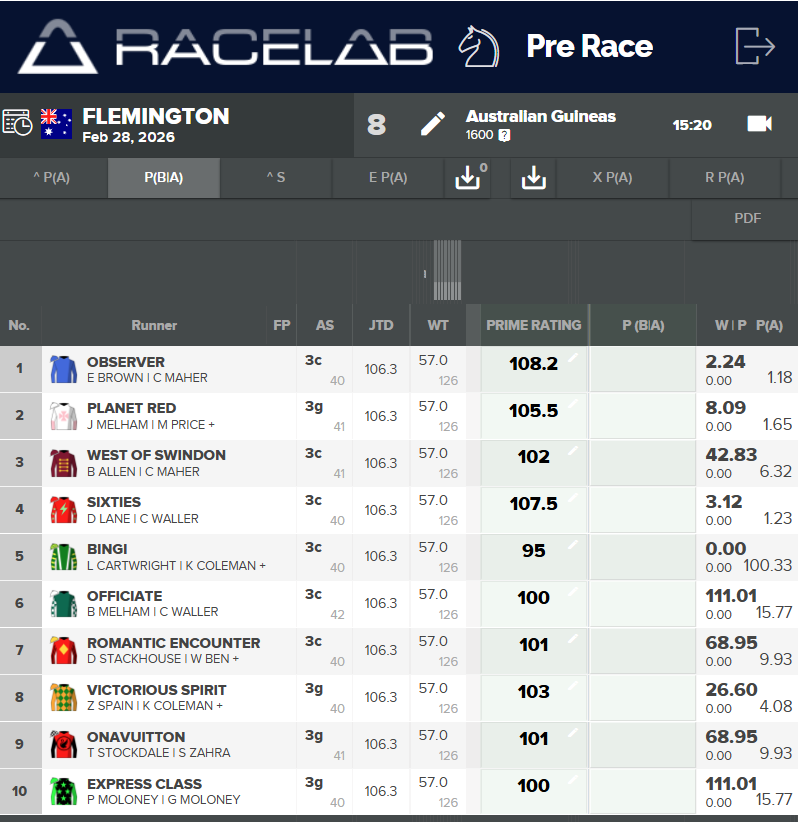
Task: Switch to the P(B|A) tab
Action: point(163,178)
